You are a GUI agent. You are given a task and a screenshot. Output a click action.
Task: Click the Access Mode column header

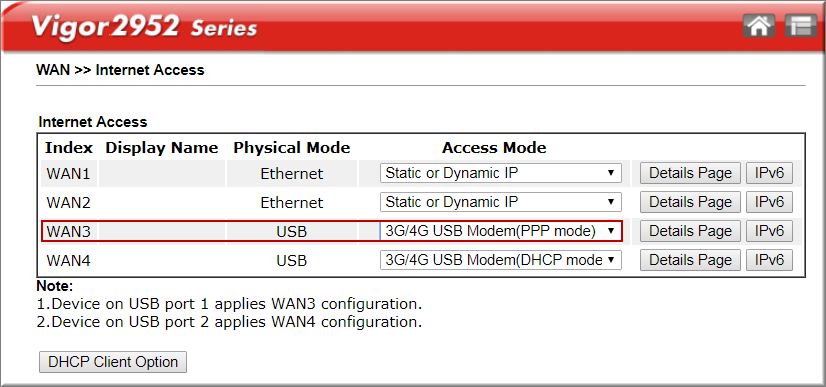494,148
